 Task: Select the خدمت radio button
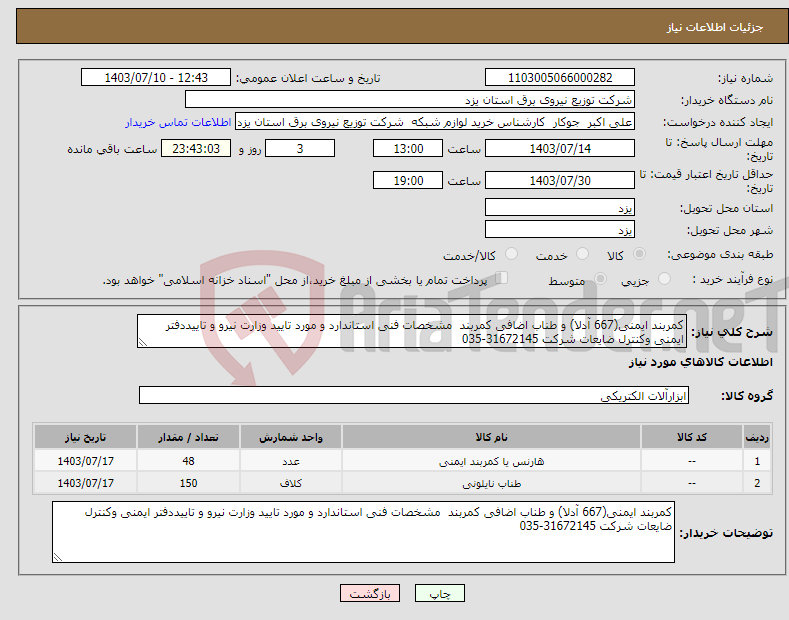pos(582,254)
